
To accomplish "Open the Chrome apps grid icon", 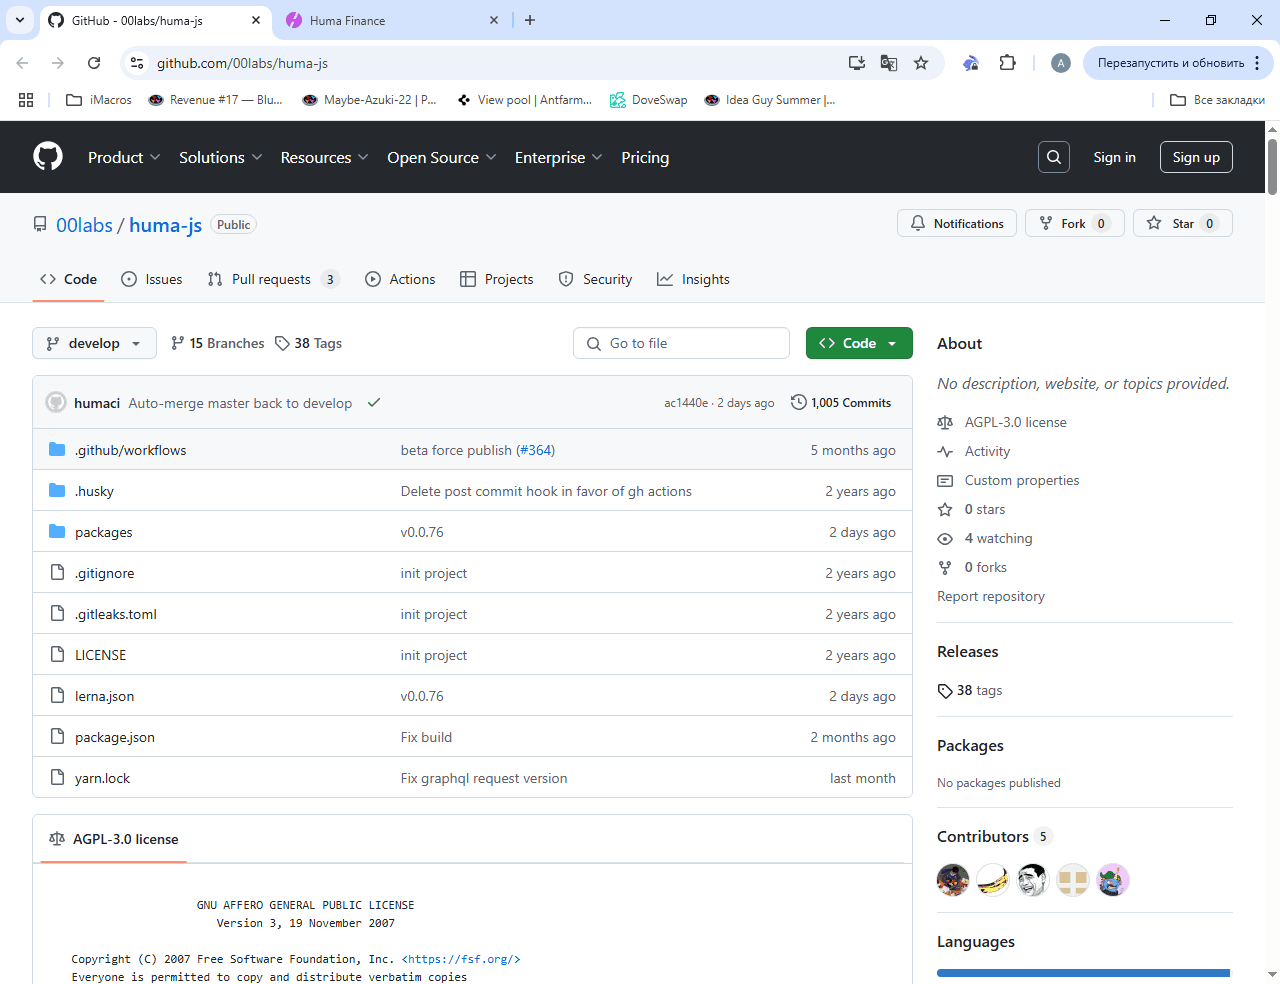I will coord(26,100).
